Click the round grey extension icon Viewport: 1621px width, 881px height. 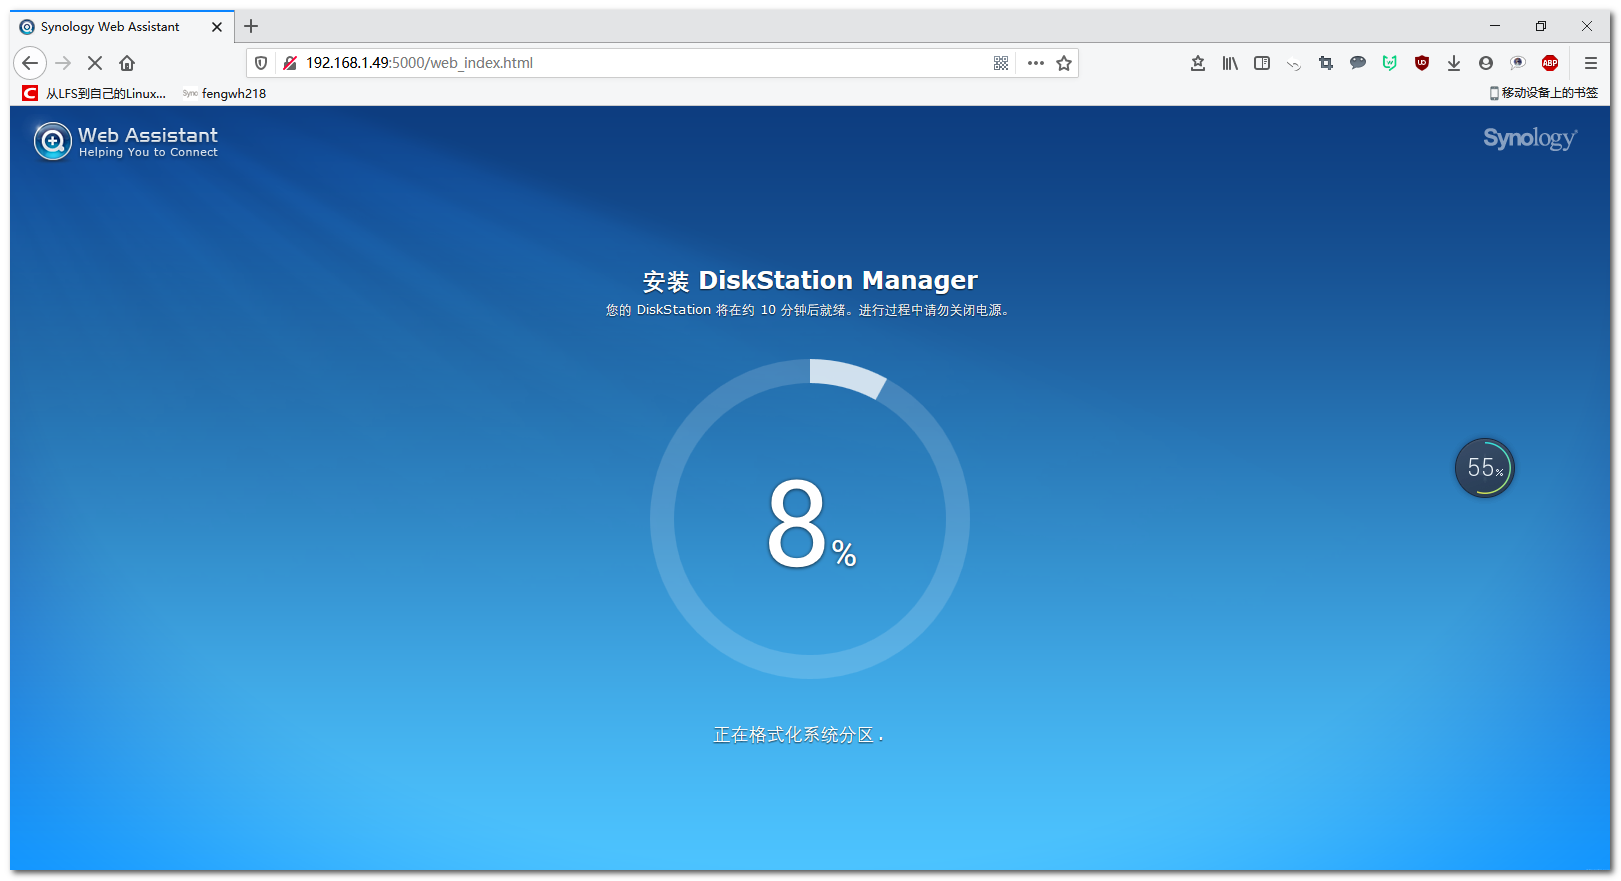(1518, 63)
